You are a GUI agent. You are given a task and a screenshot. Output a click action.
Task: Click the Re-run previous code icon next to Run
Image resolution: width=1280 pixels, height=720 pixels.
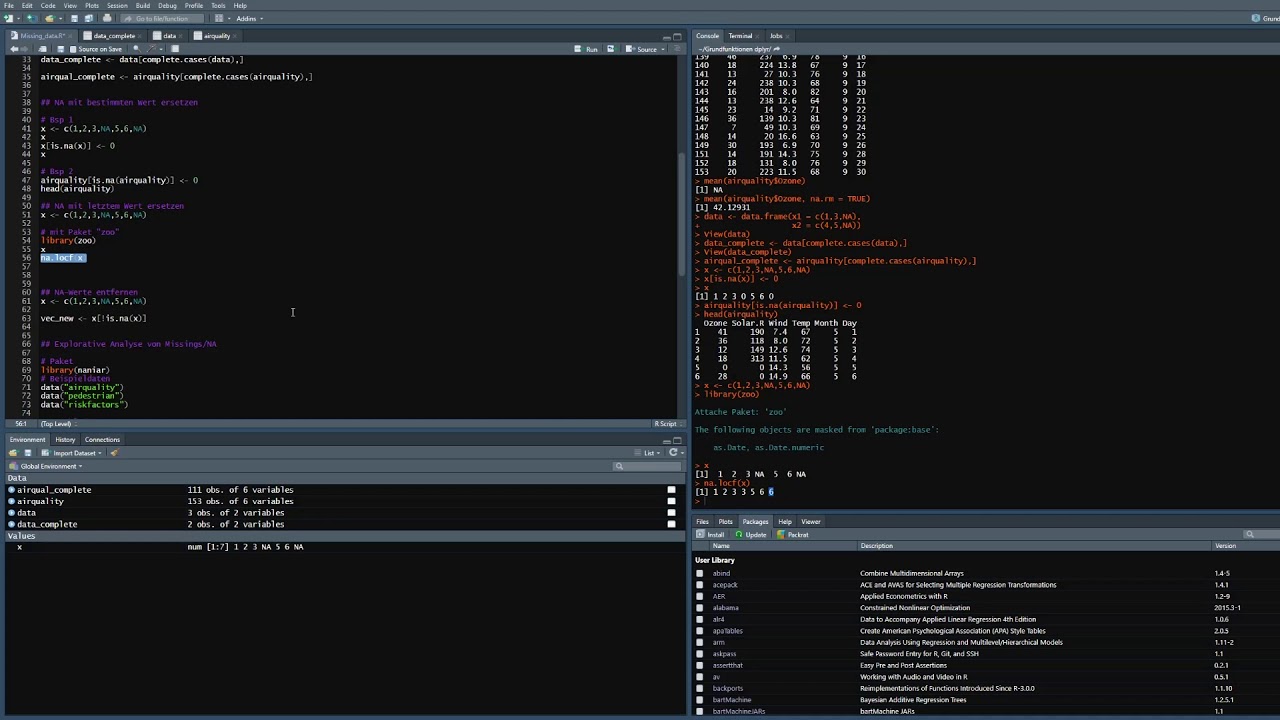click(x=611, y=49)
